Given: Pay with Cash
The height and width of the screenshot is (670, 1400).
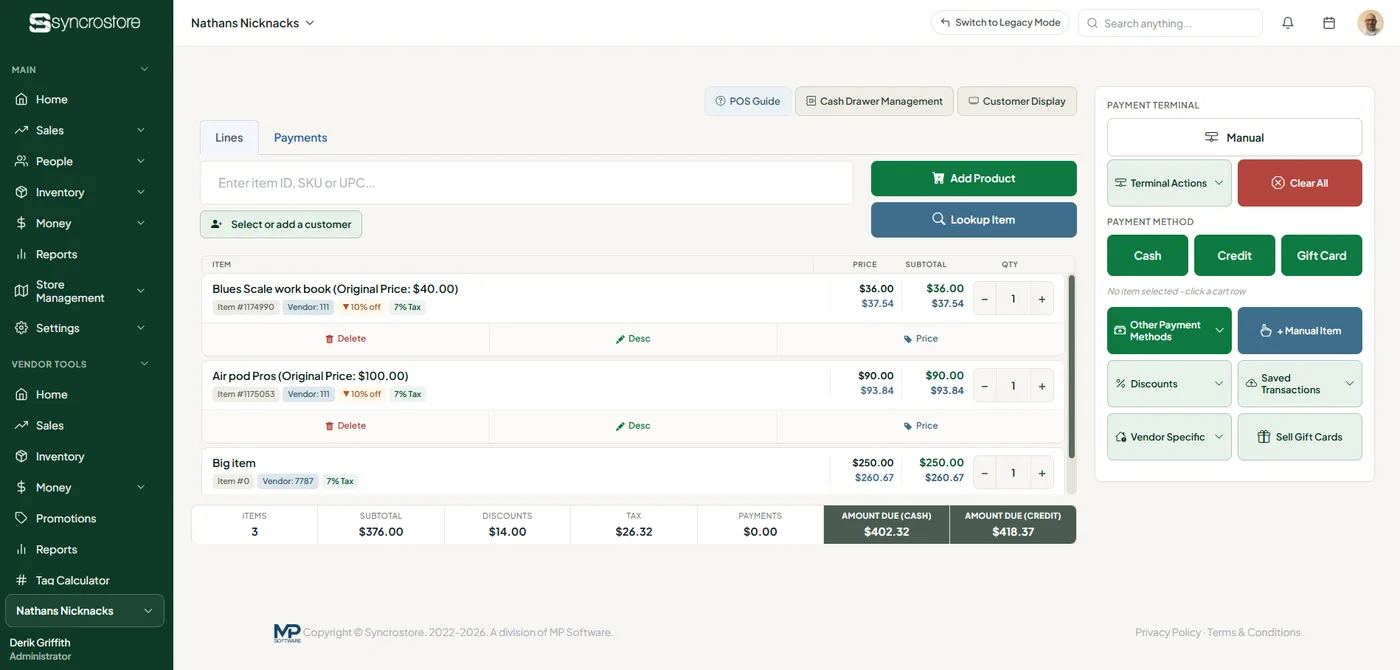Looking at the screenshot, I should [1147, 256].
